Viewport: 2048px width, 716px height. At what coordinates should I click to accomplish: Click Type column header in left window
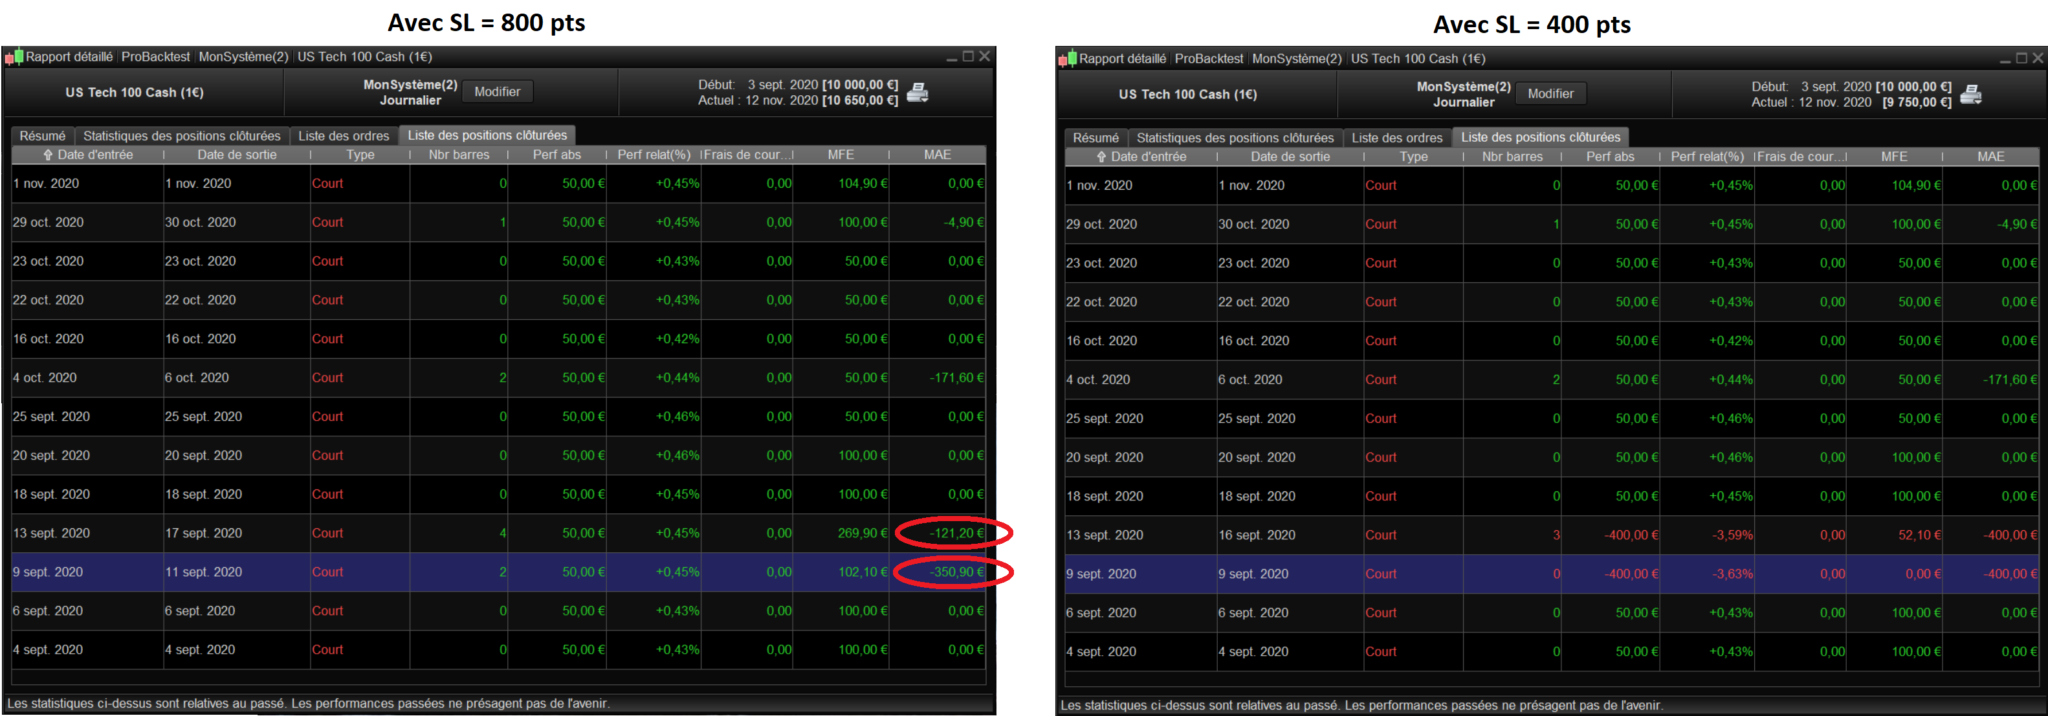coord(360,155)
